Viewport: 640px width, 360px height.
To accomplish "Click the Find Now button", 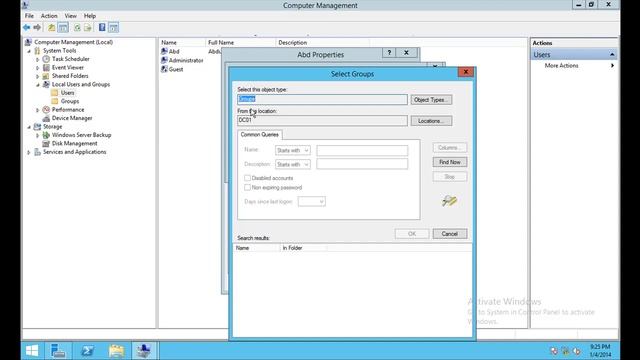I will pos(450,162).
